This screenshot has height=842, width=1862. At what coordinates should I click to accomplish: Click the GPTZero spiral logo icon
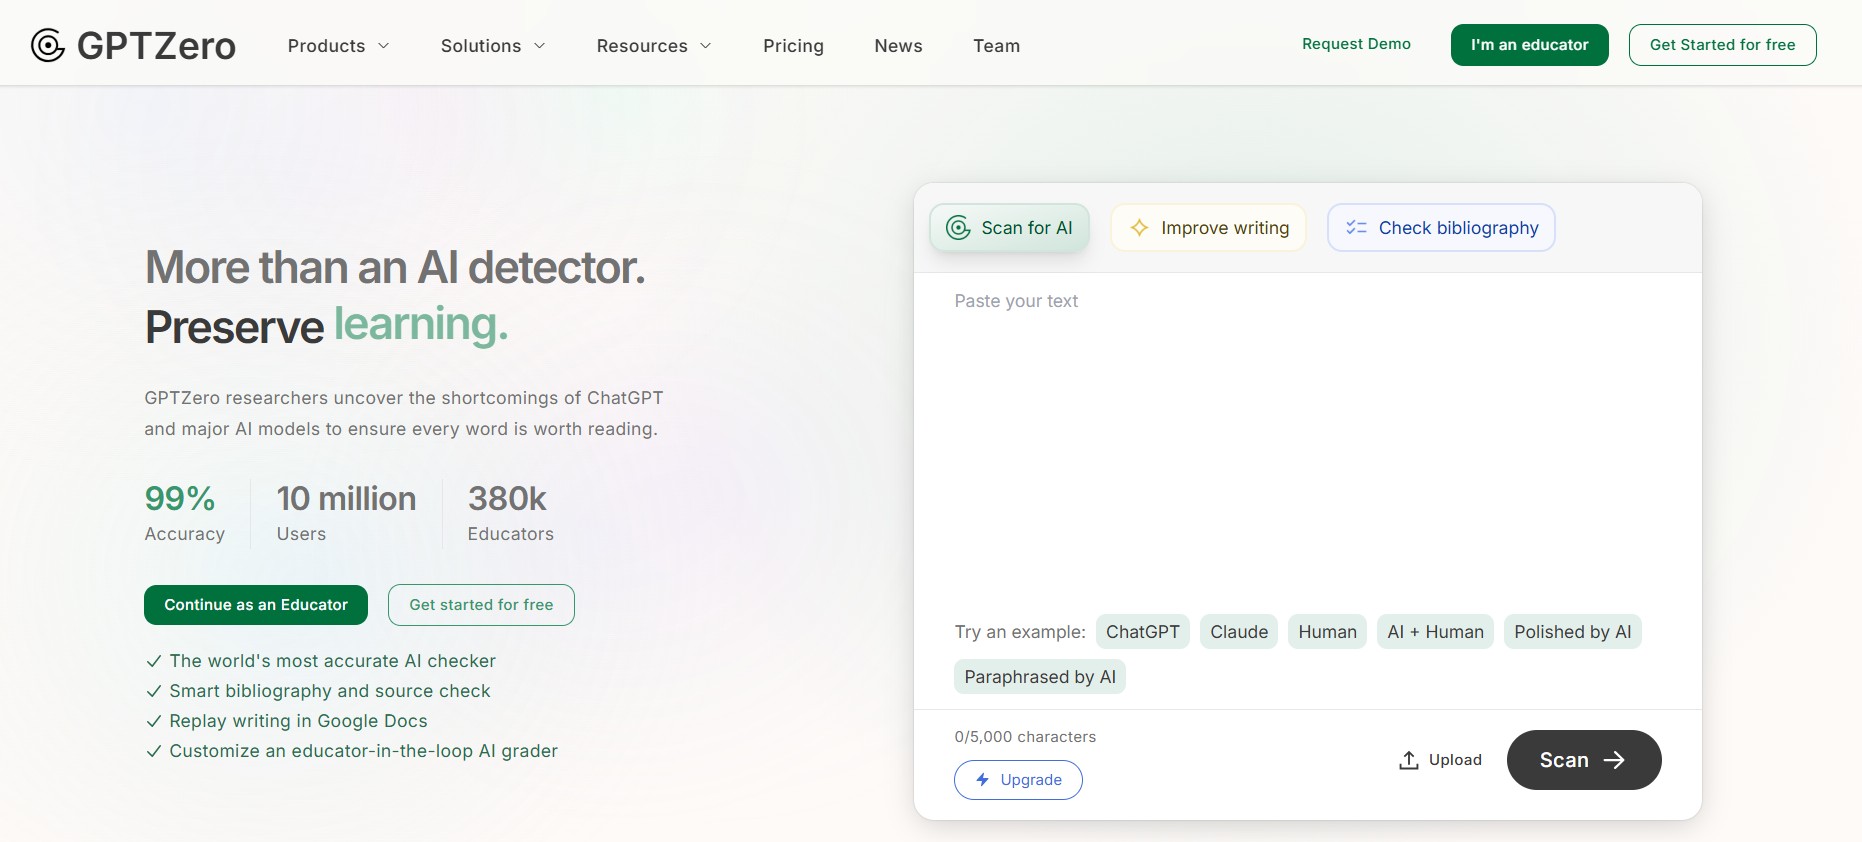48,45
